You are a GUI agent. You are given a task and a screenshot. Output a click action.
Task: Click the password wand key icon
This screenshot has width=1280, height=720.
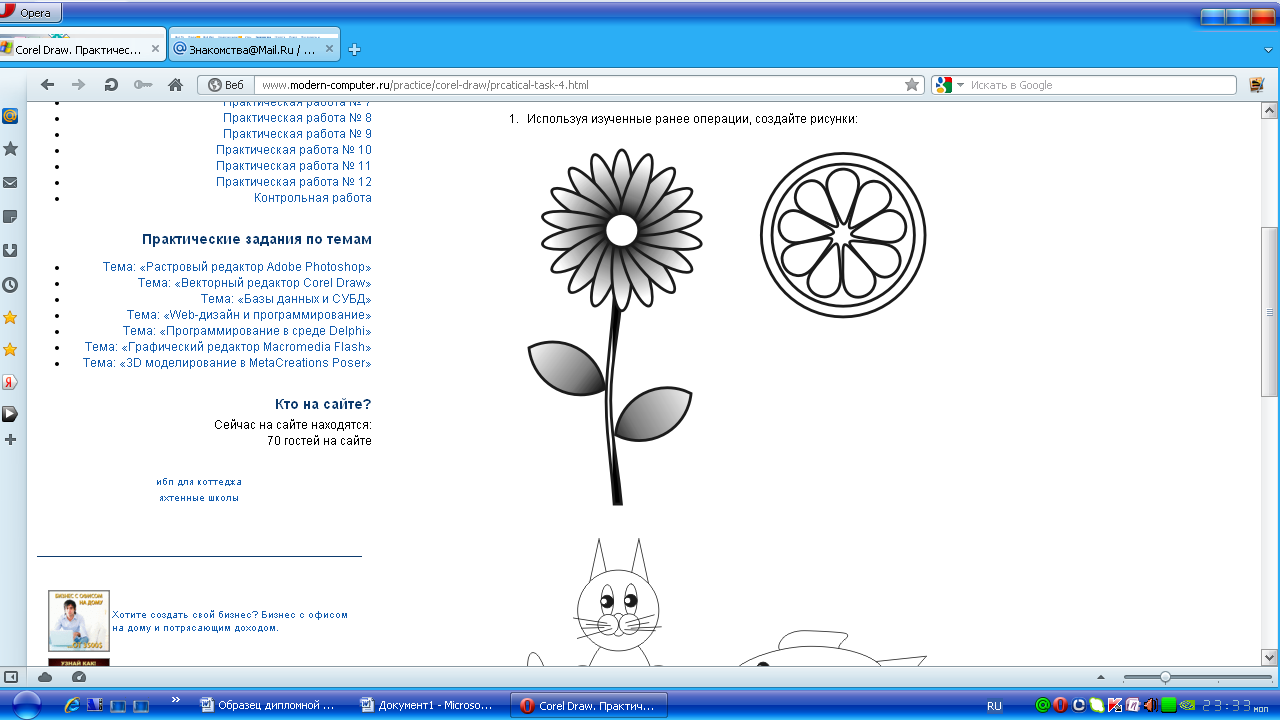point(143,85)
